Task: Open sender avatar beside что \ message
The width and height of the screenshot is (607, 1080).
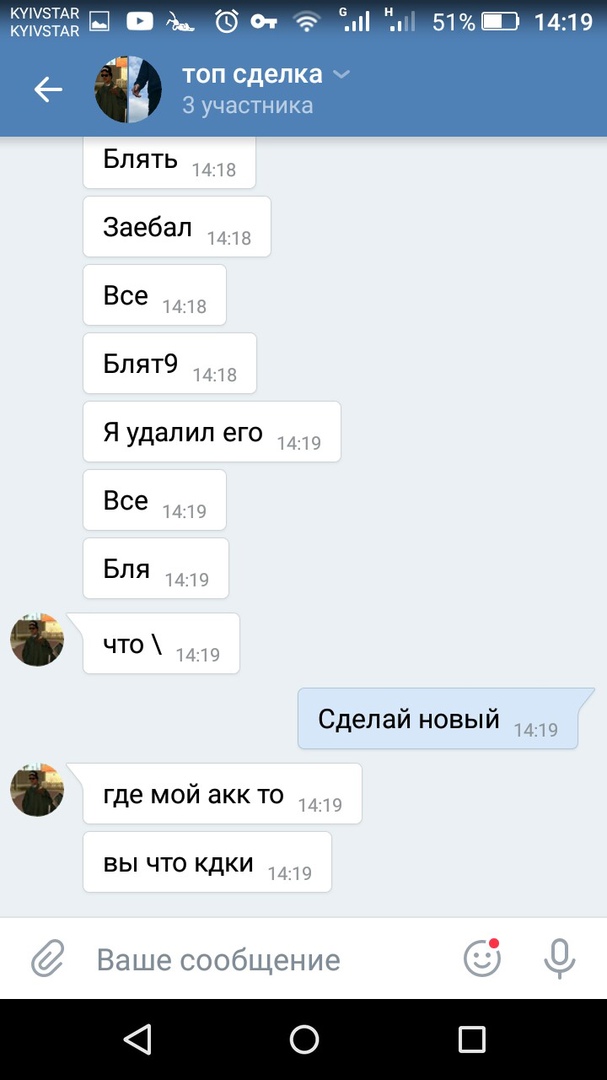Action: pos(37,640)
